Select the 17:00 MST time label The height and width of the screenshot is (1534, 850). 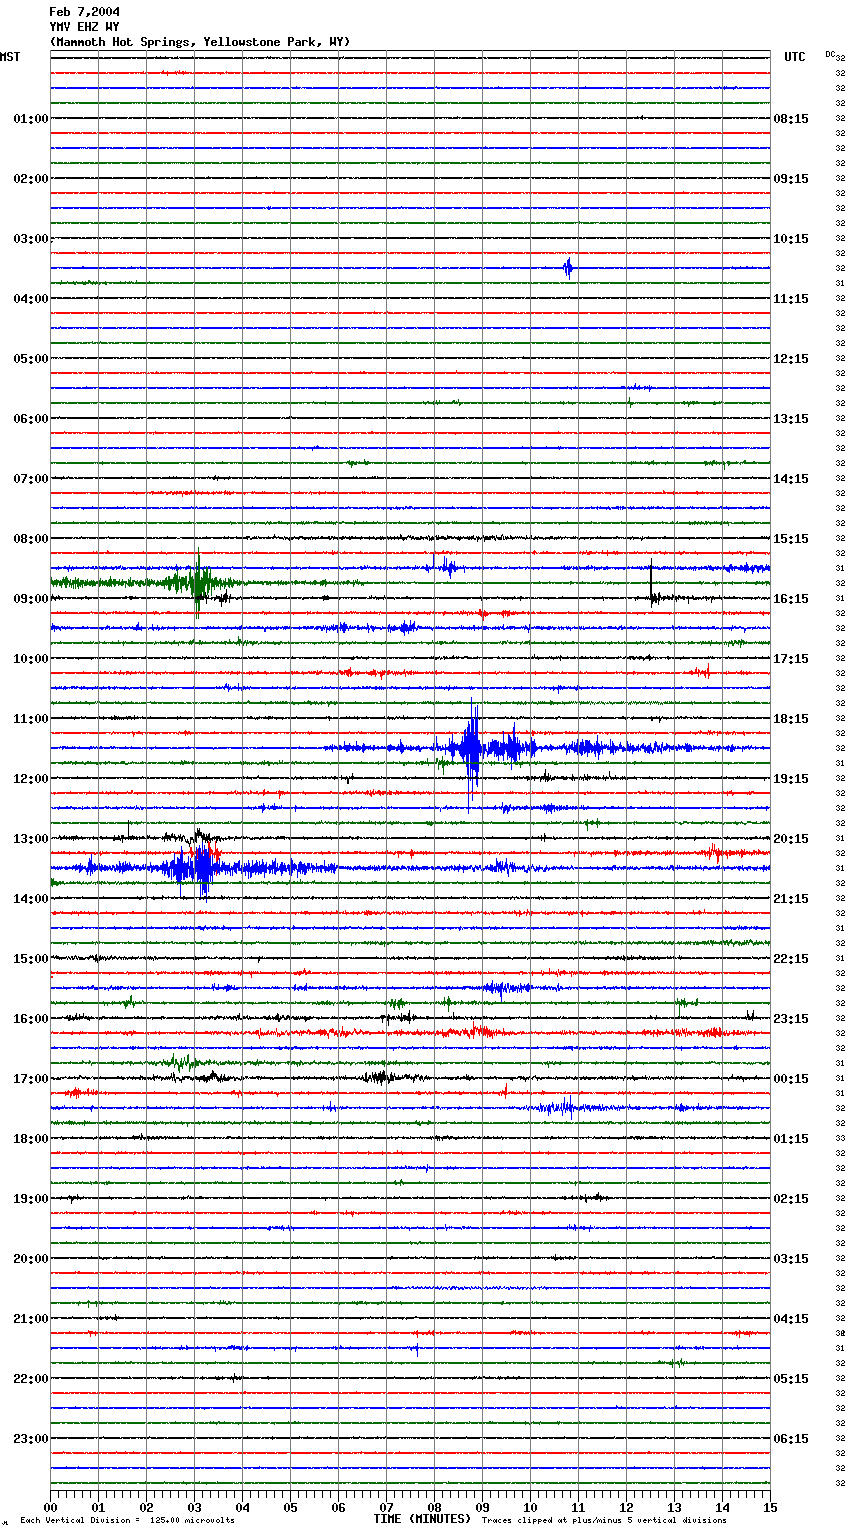pyautogui.click(x=31, y=1079)
